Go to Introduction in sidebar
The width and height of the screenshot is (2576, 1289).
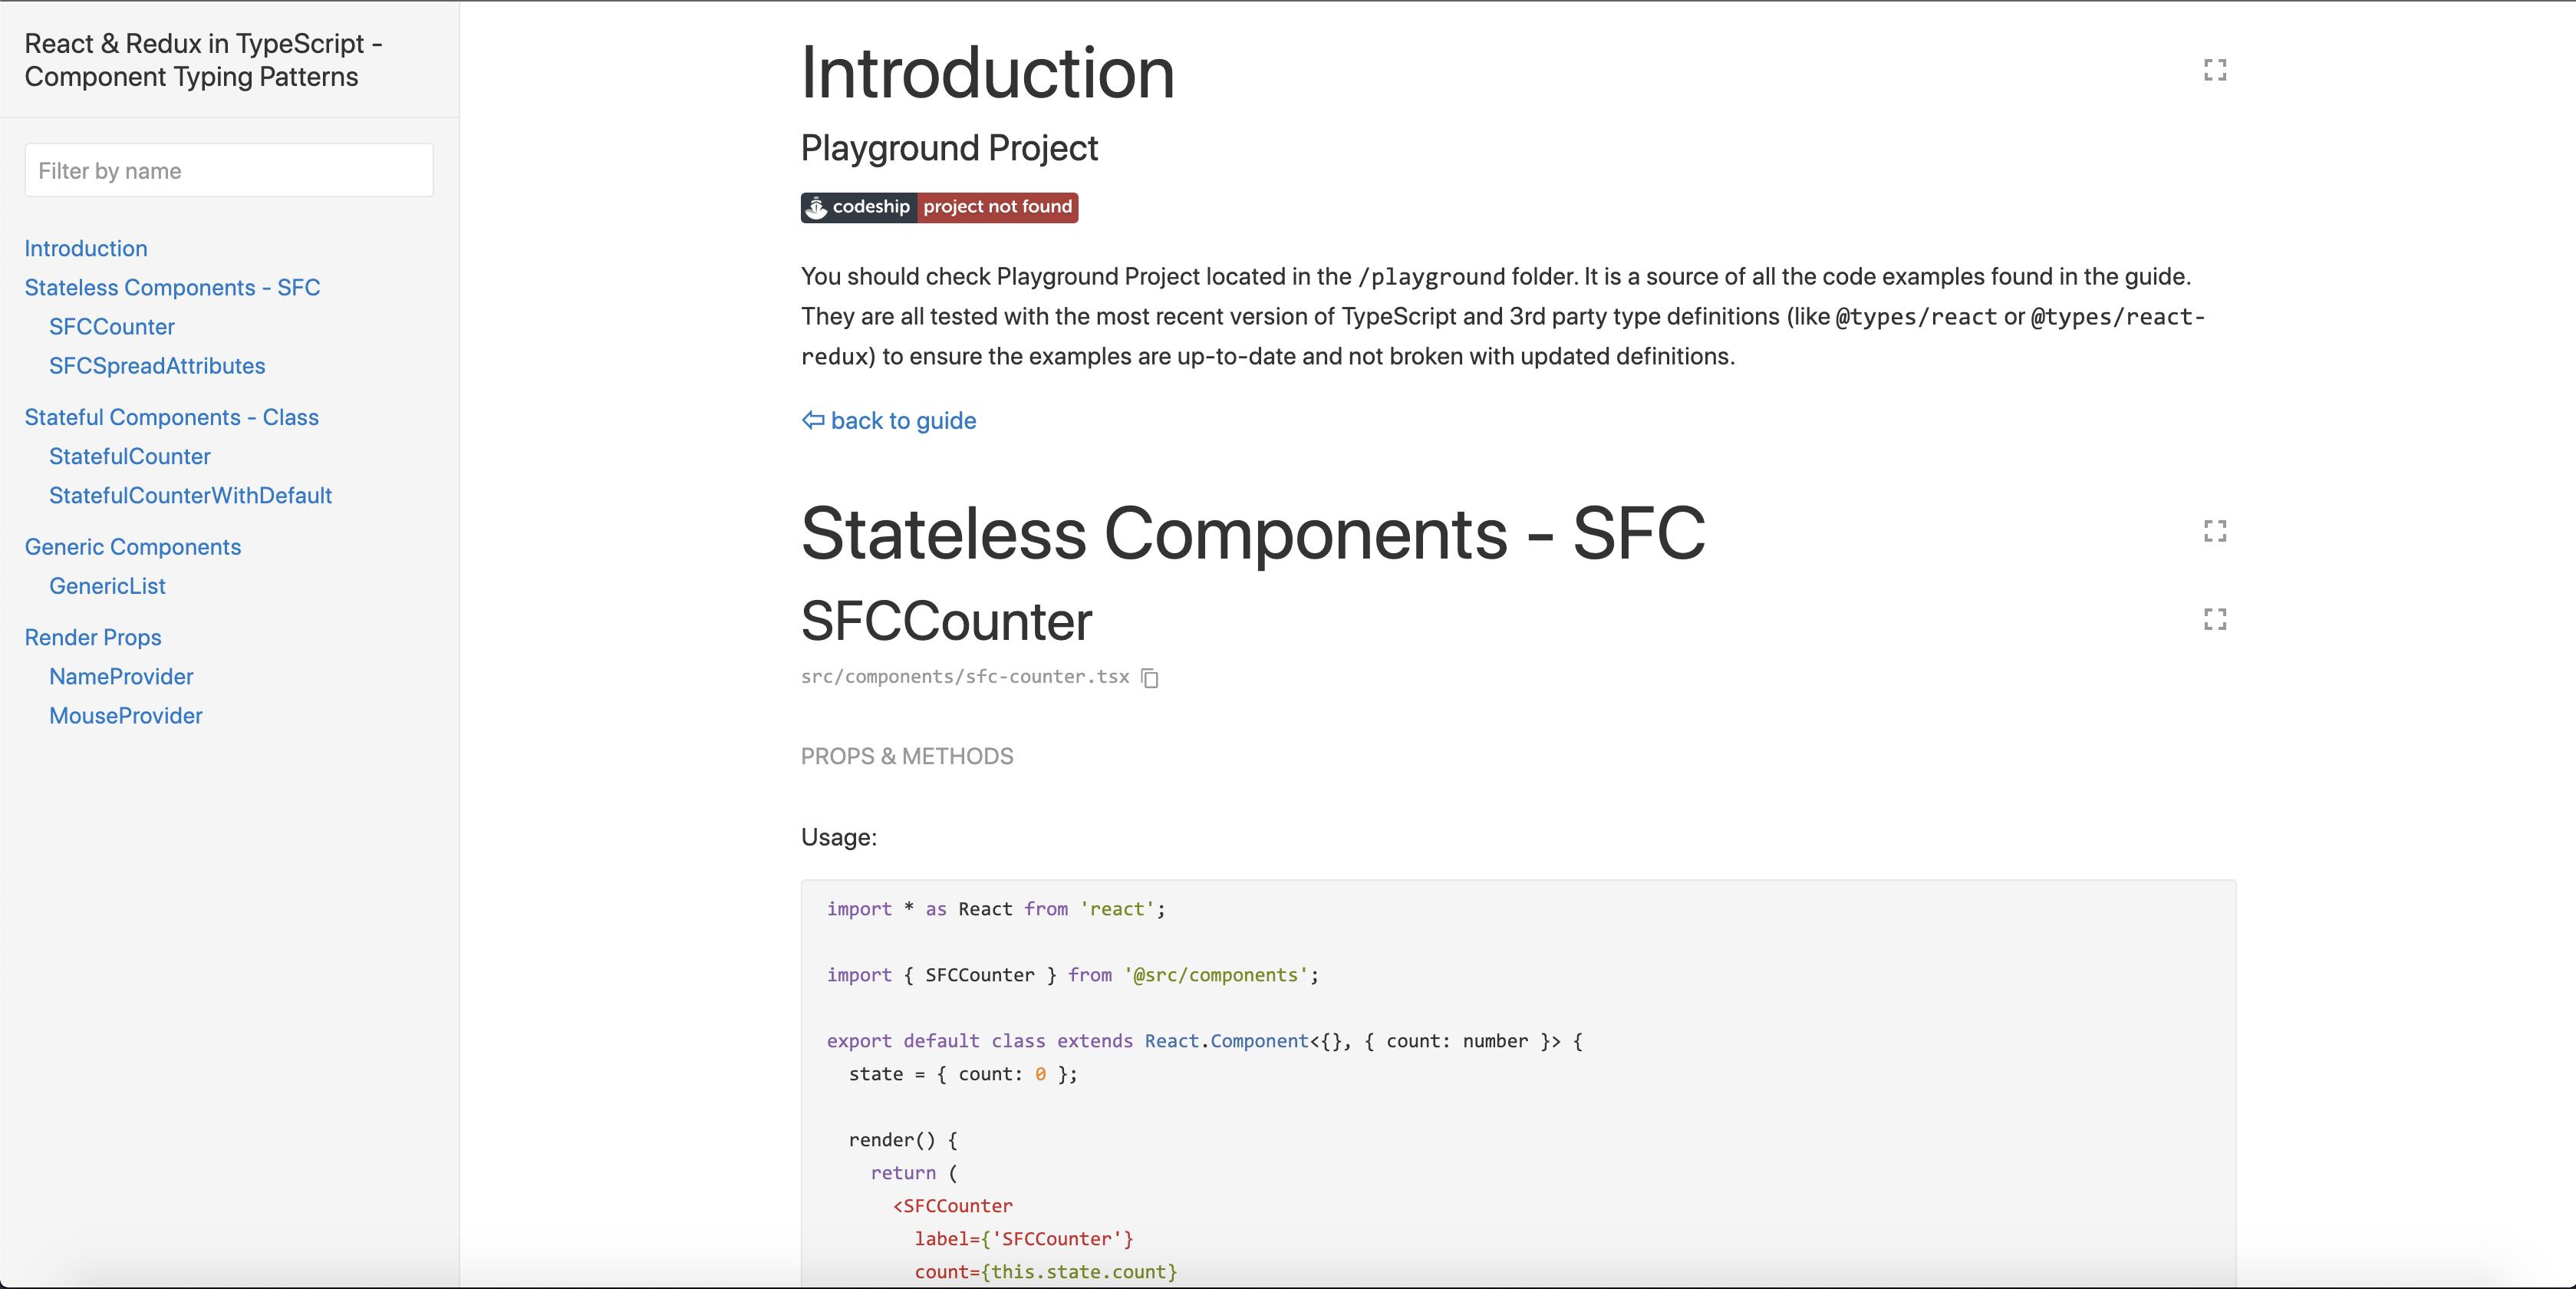(86, 248)
